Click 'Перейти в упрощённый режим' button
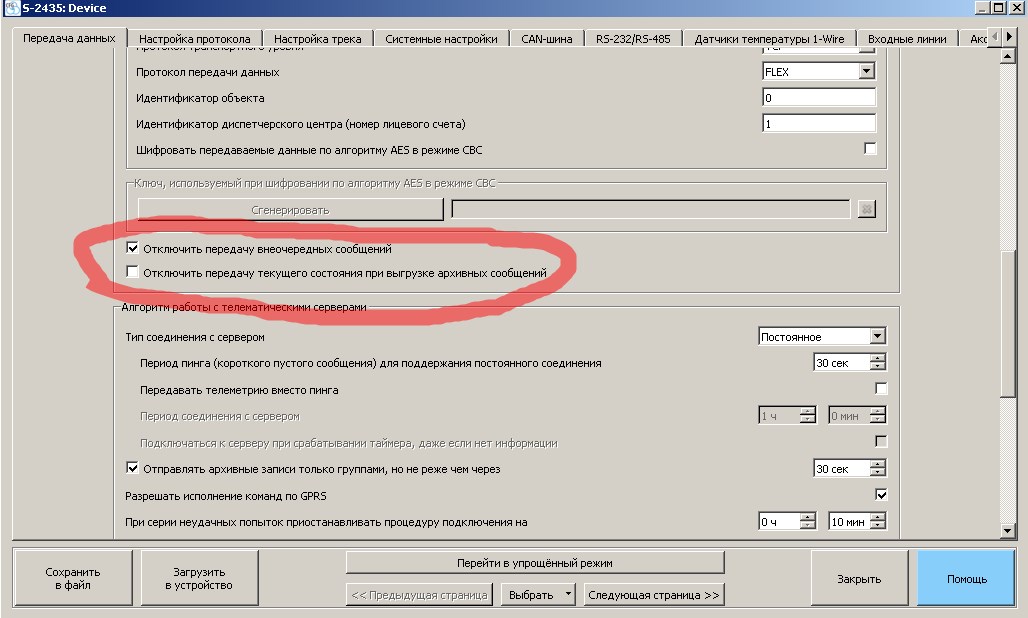Image resolution: width=1028 pixels, height=618 pixels. click(x=535, y=562)
